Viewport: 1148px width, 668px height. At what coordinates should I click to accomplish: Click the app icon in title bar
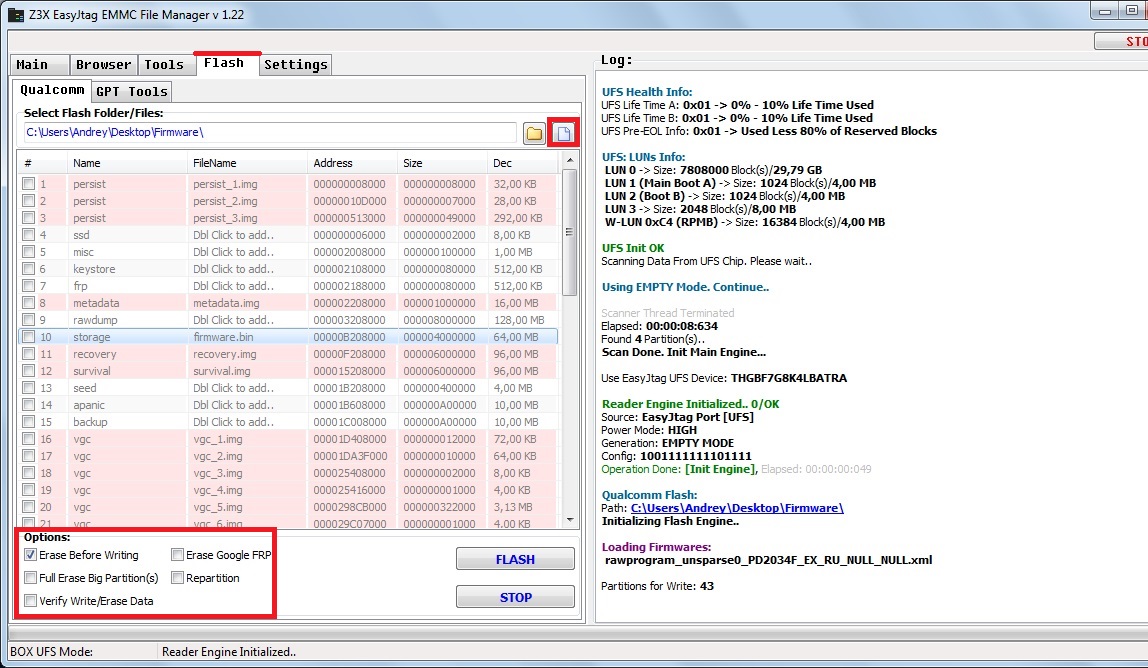(16, 15)
